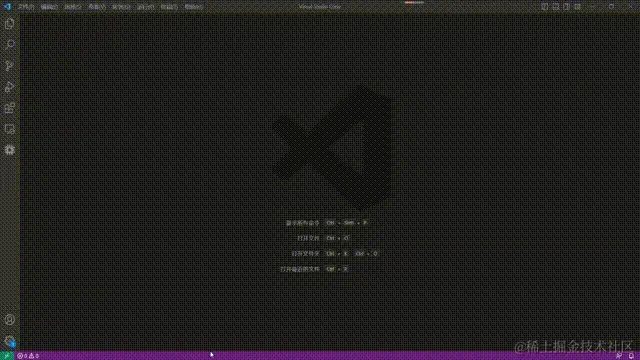Open notifications bell in status bar

click(x=631, y=356)
